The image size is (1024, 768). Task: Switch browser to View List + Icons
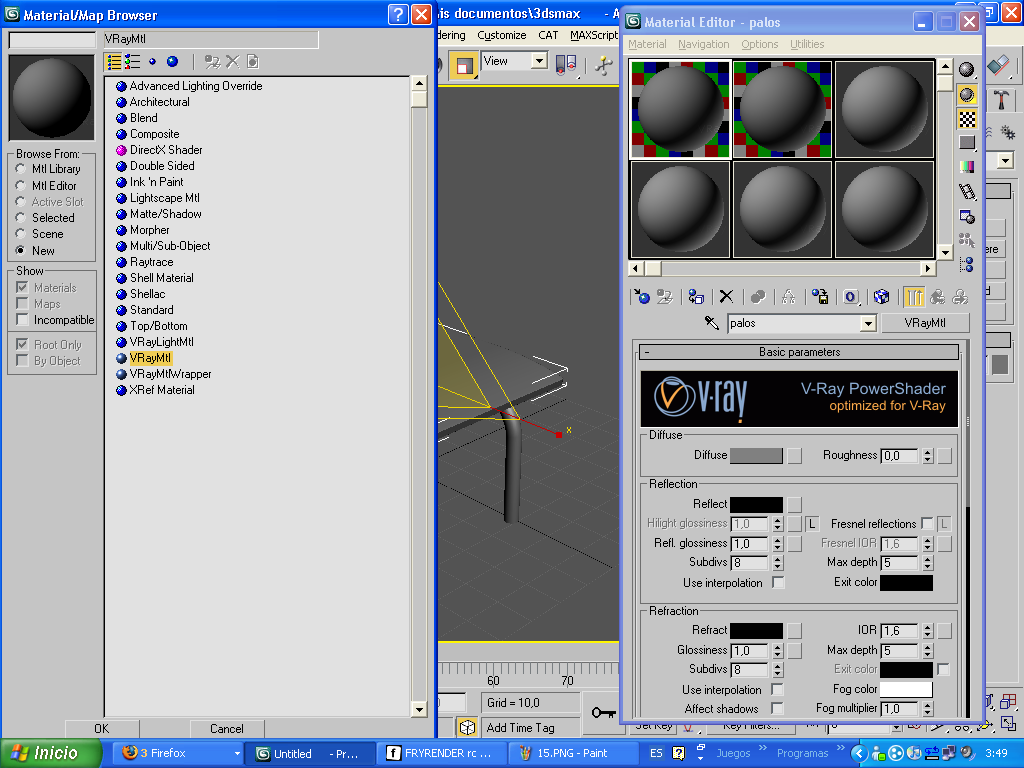[133, 62]
